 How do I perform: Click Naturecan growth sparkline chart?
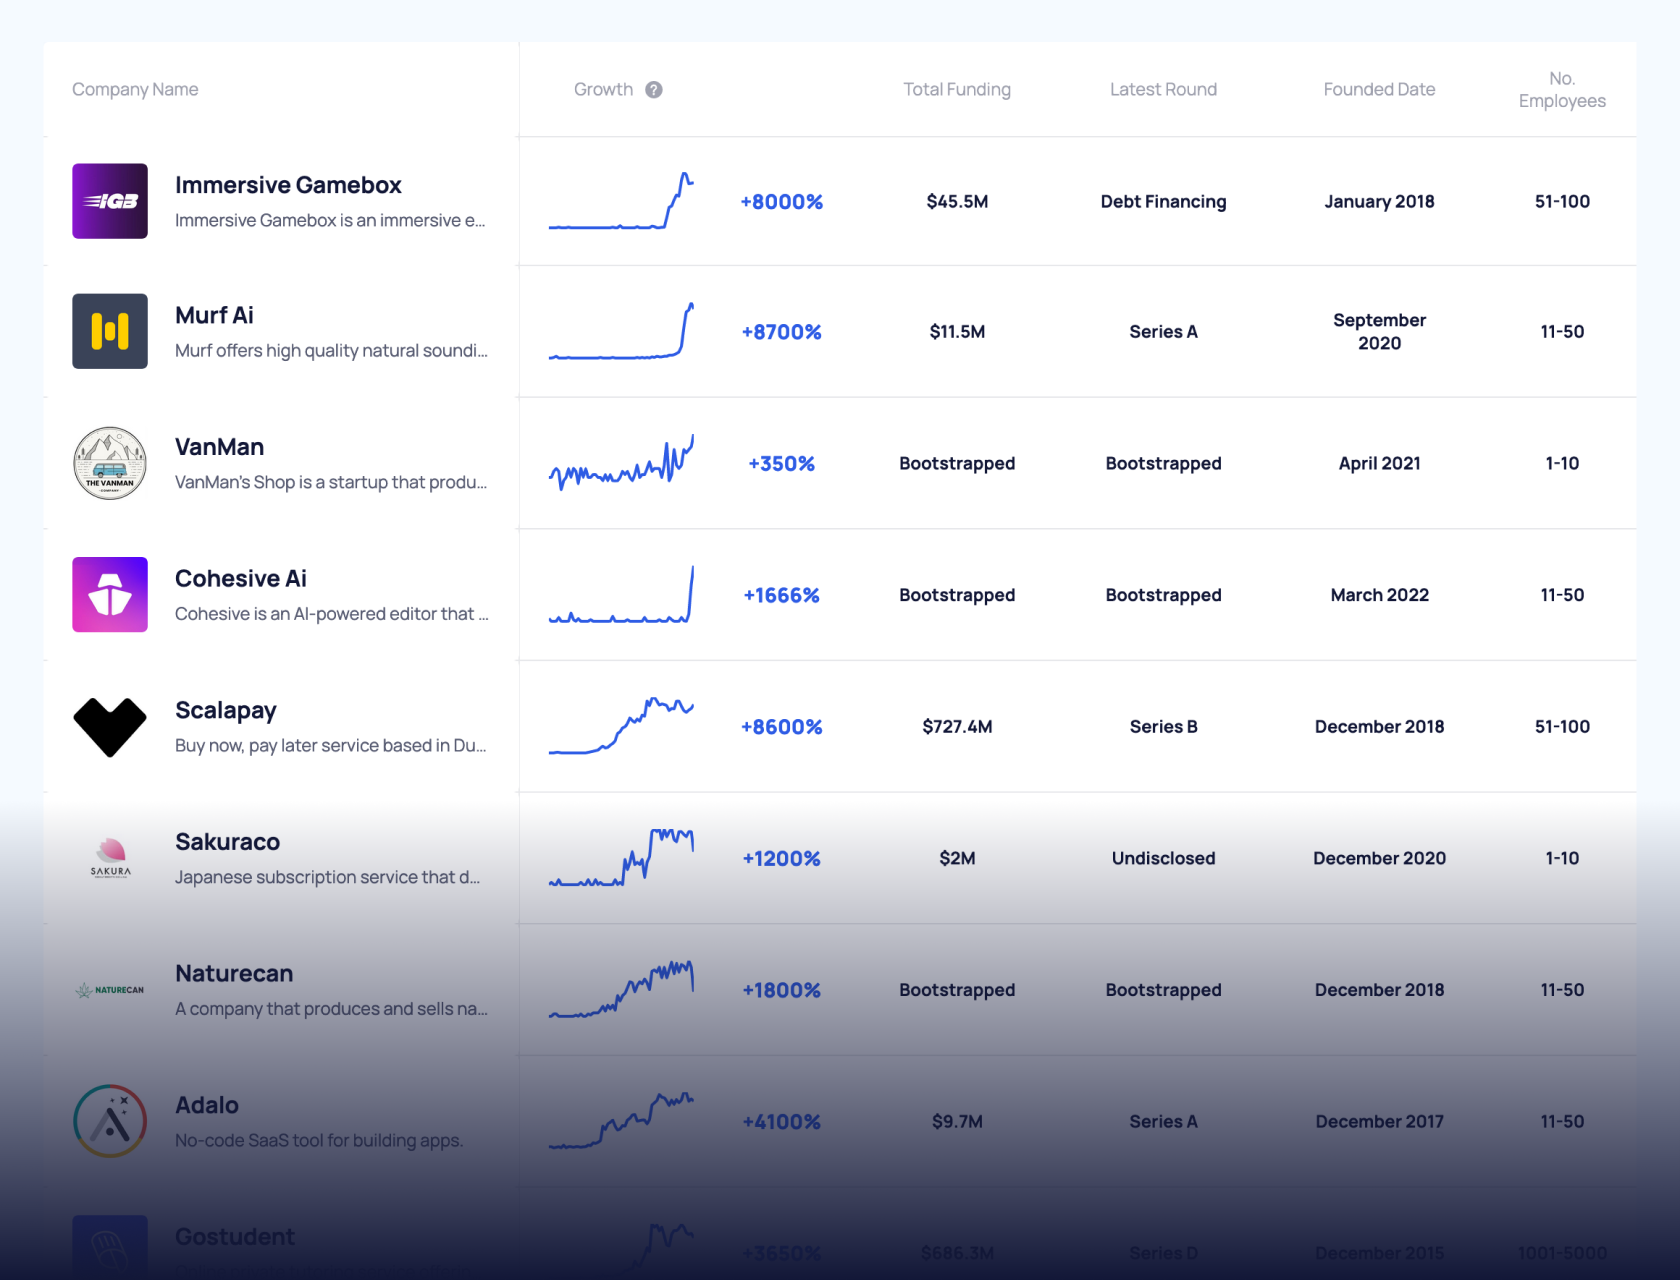coord(621,990)
